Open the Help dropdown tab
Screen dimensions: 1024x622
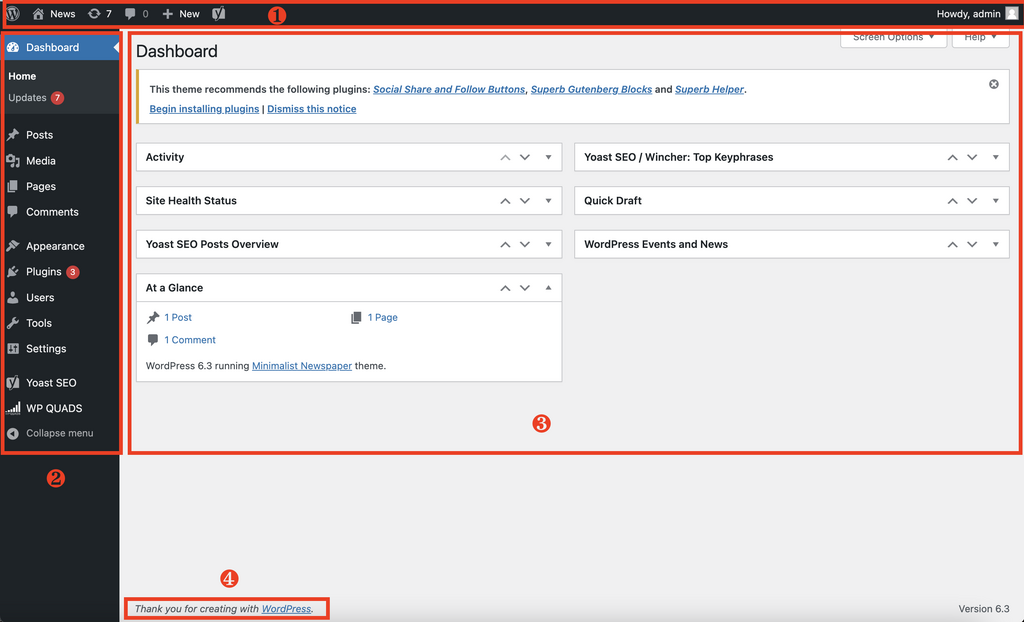point(980,37)
